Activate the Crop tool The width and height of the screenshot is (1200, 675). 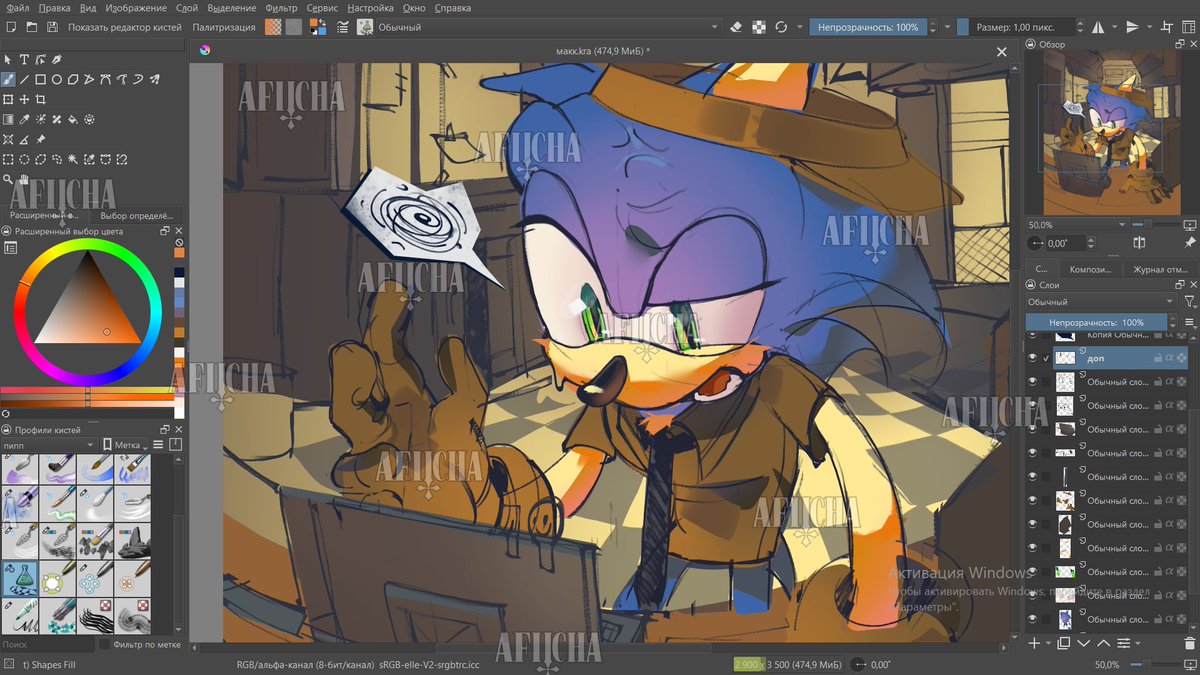tap(39, 100)
